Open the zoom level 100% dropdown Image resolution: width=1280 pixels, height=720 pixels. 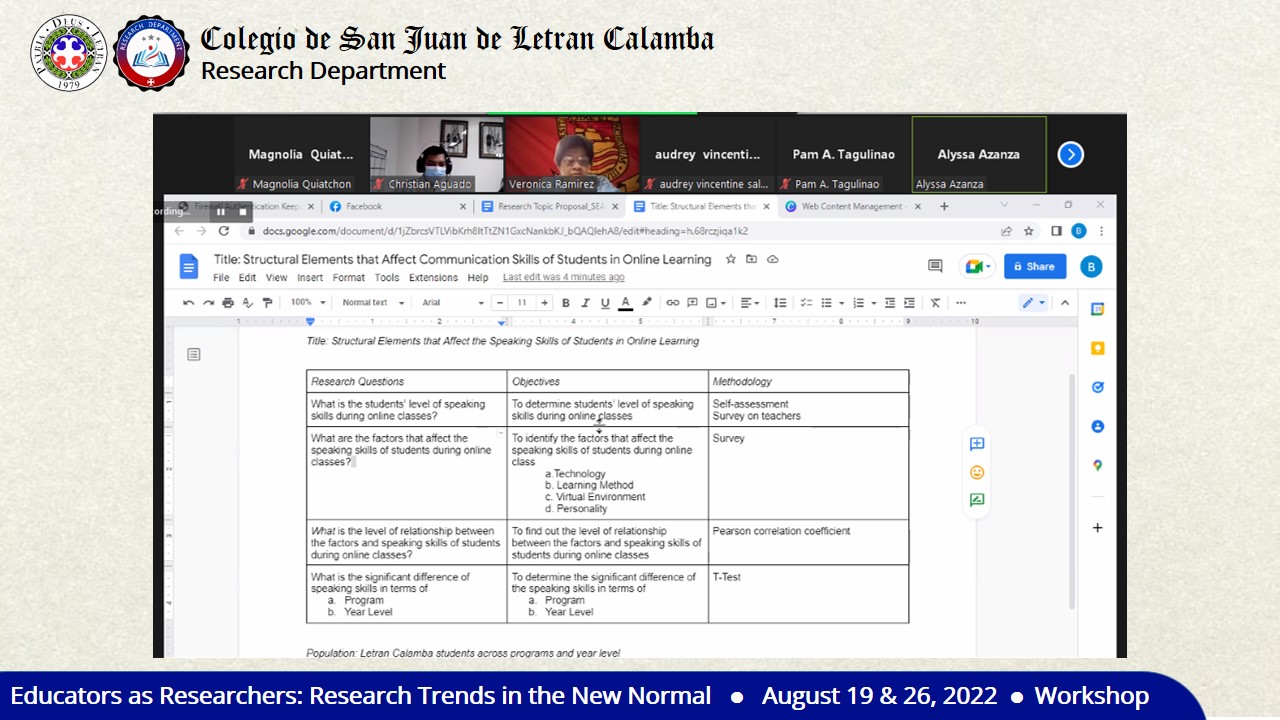click(x=308, y=303)
